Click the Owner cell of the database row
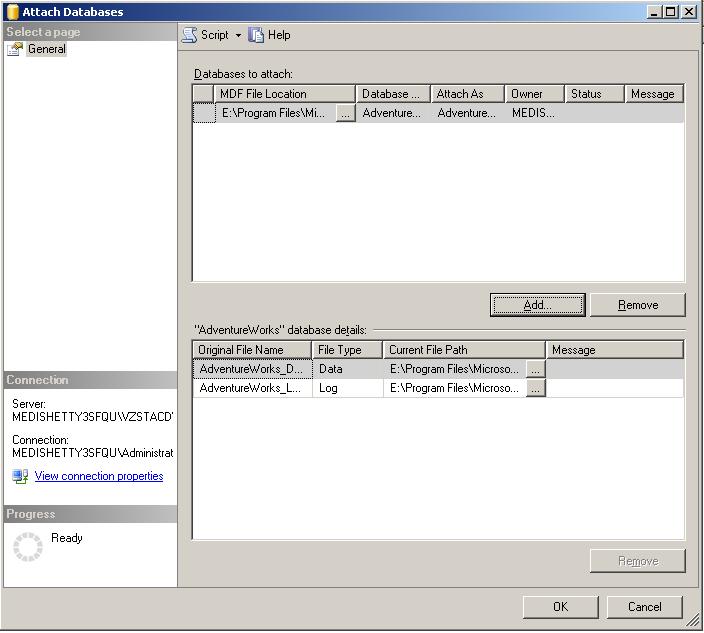The image size is (704, 633). 534,114
